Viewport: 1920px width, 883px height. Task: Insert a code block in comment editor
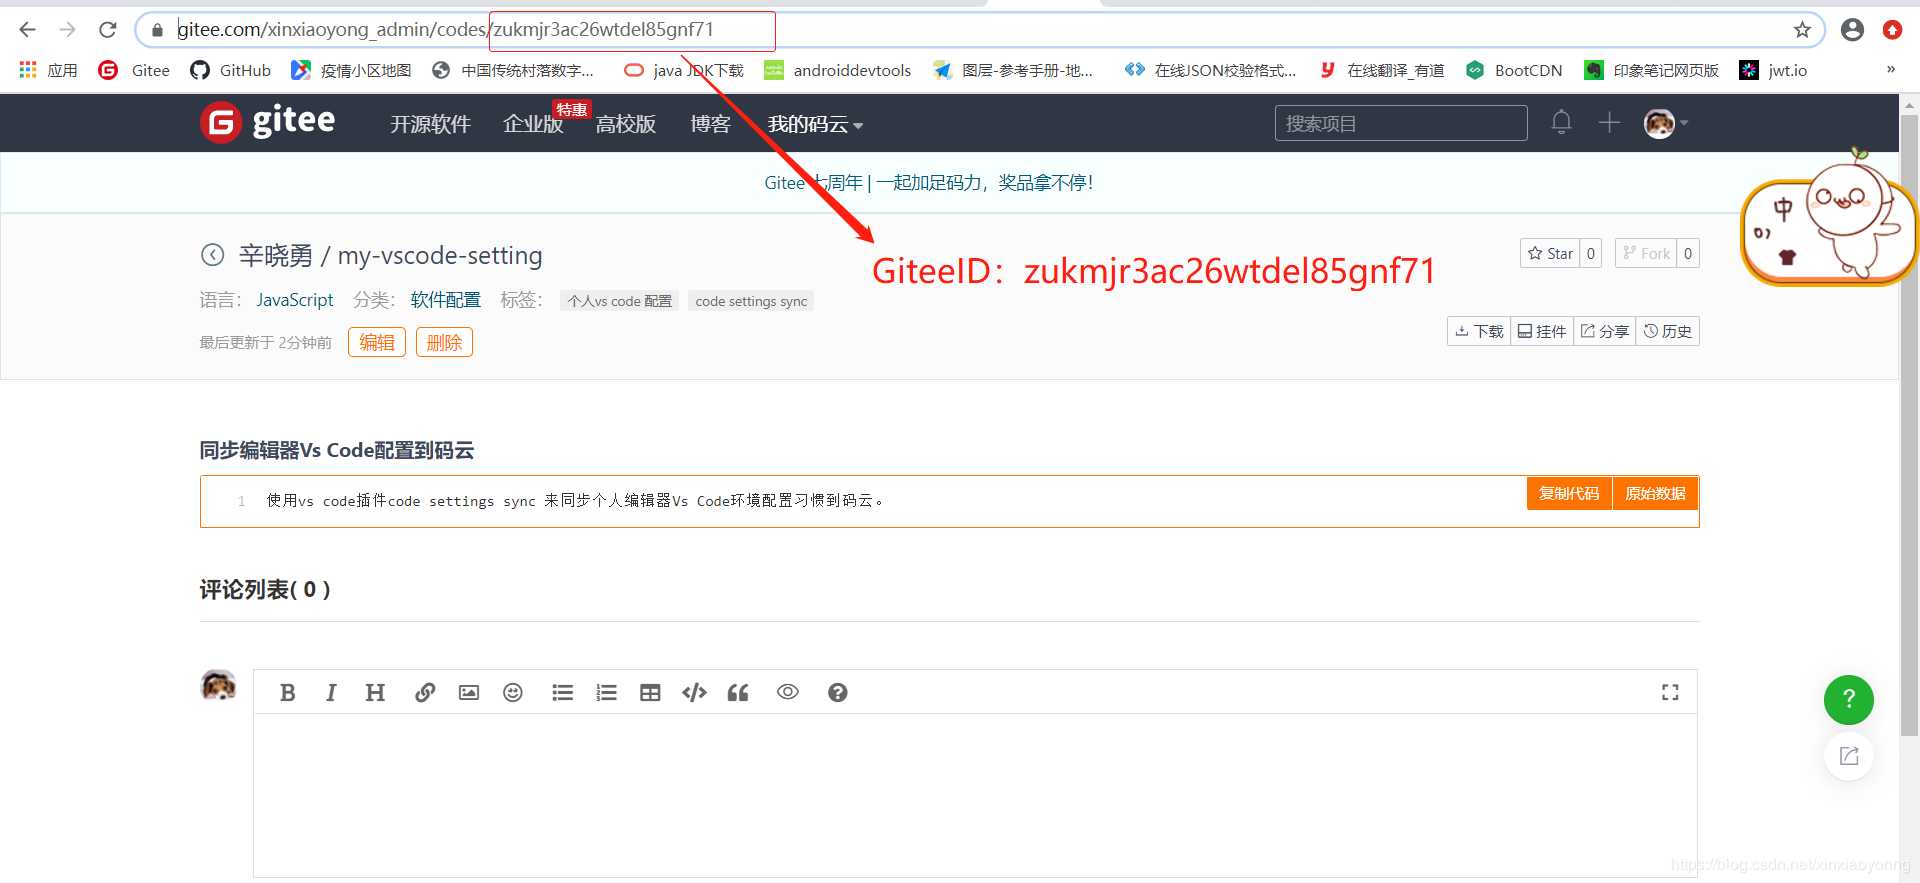[694, 692]
